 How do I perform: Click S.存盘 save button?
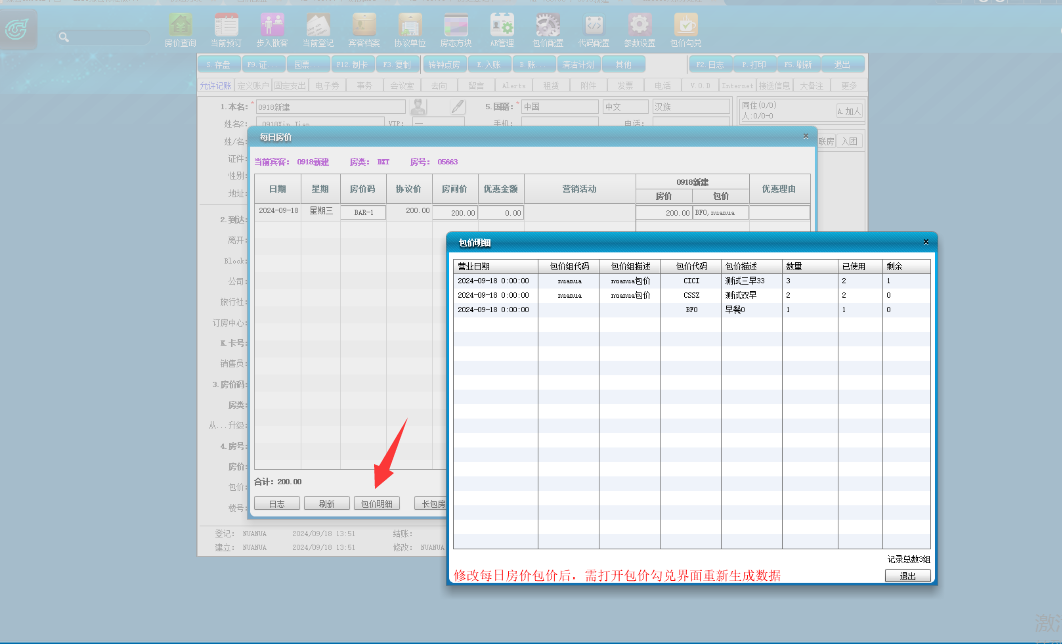pyautogui.click(x=219, y=64)
